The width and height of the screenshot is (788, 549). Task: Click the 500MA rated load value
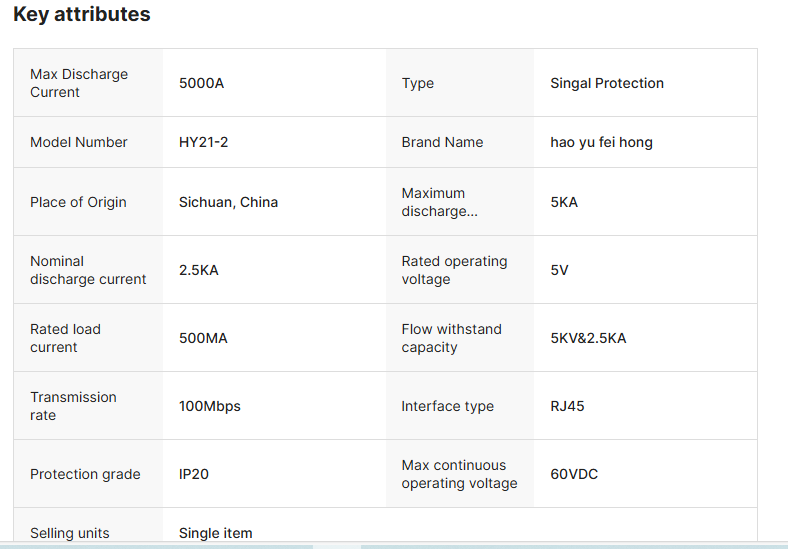(203, 338)
